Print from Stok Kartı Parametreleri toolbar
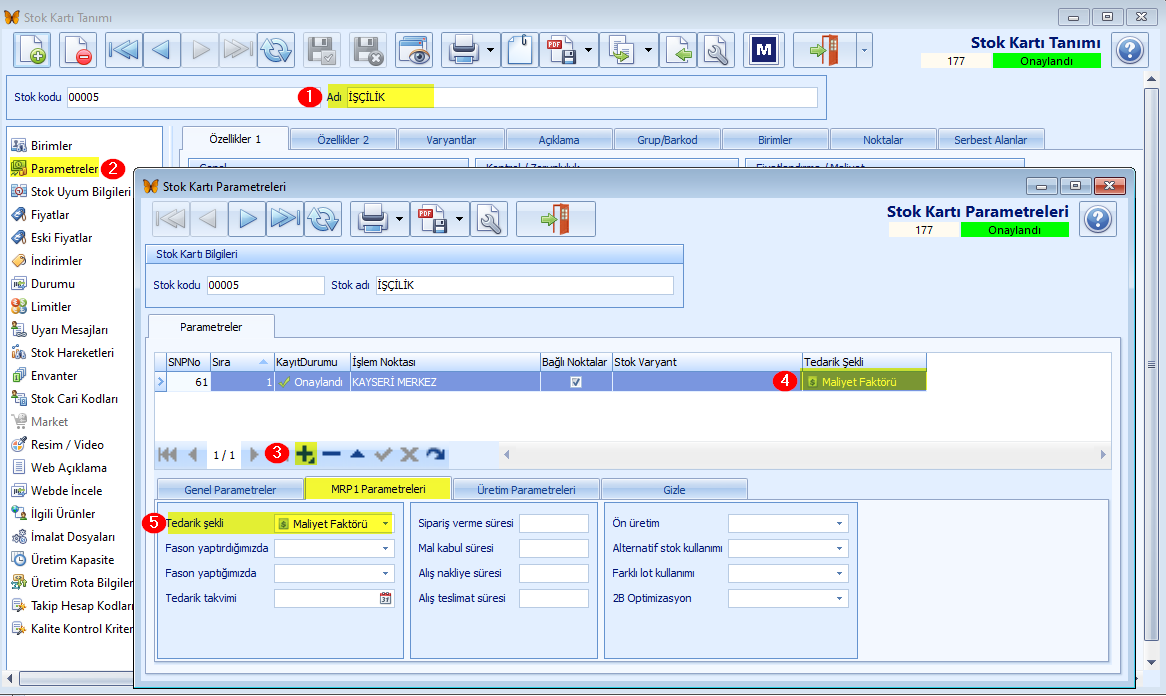Viewport: 1166px width, 696px height. (x=373, y=219)
